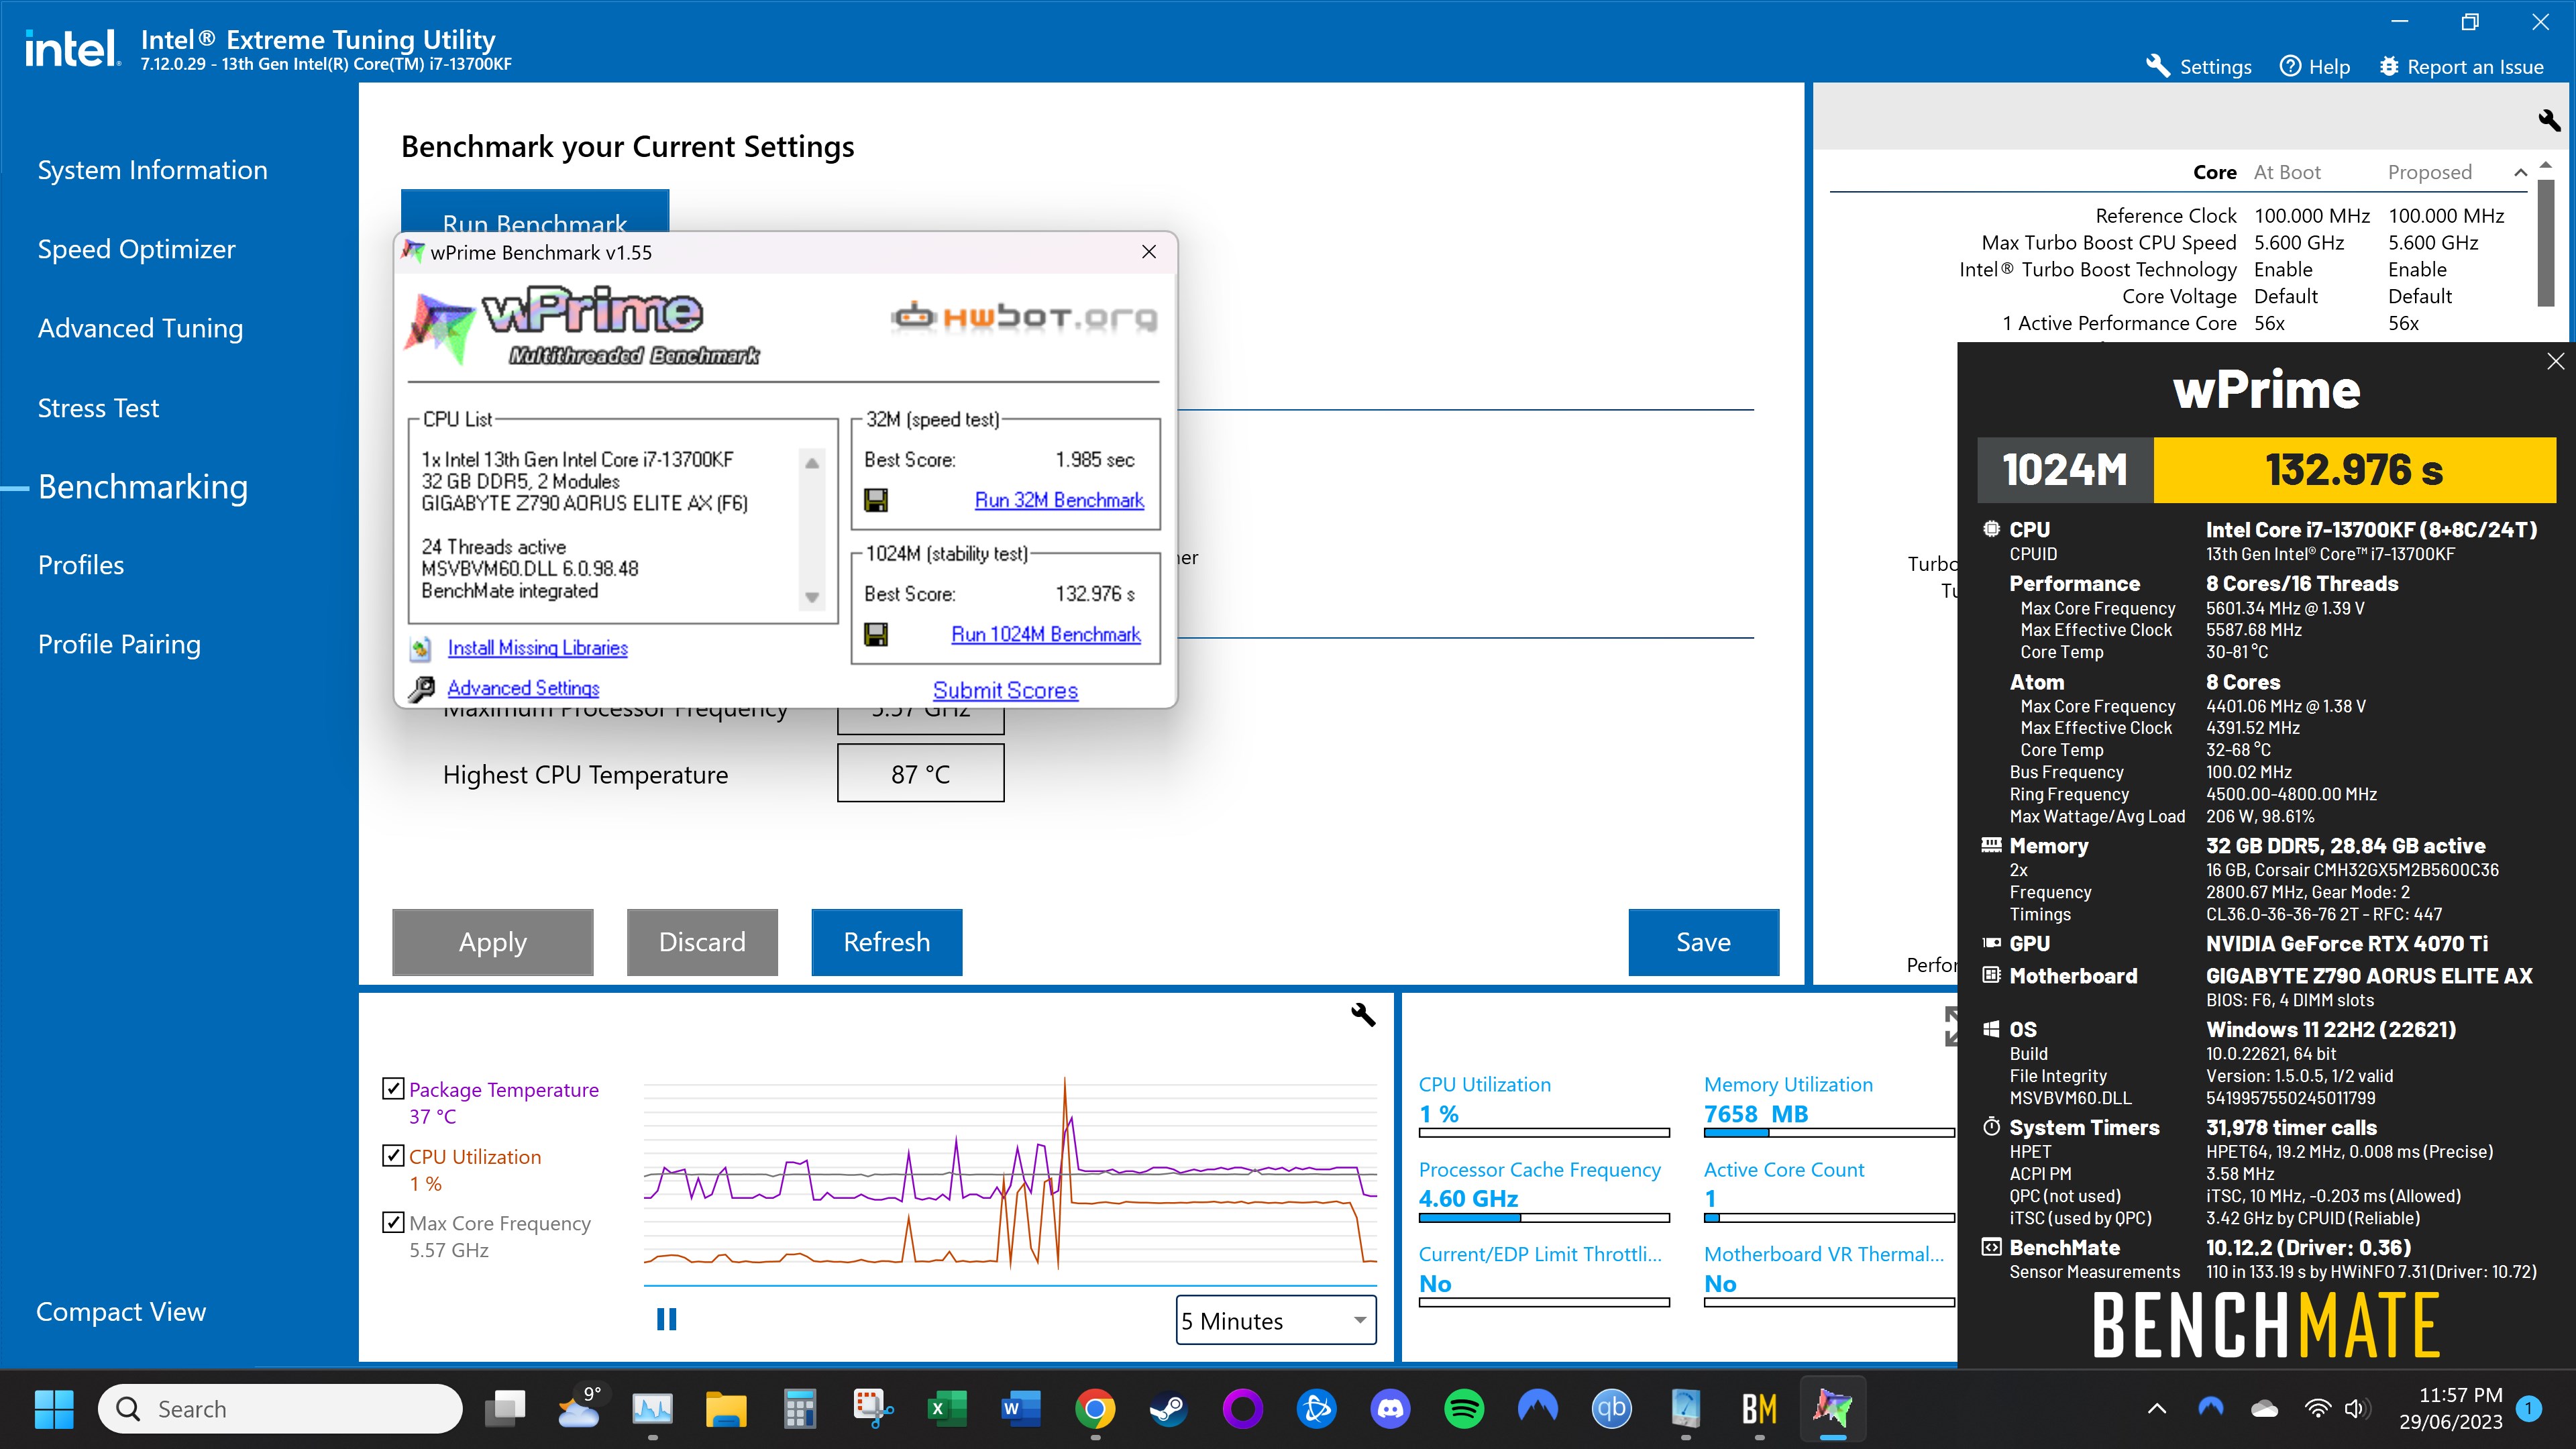Open the Help menu in the header

[x=2314, y=66]
